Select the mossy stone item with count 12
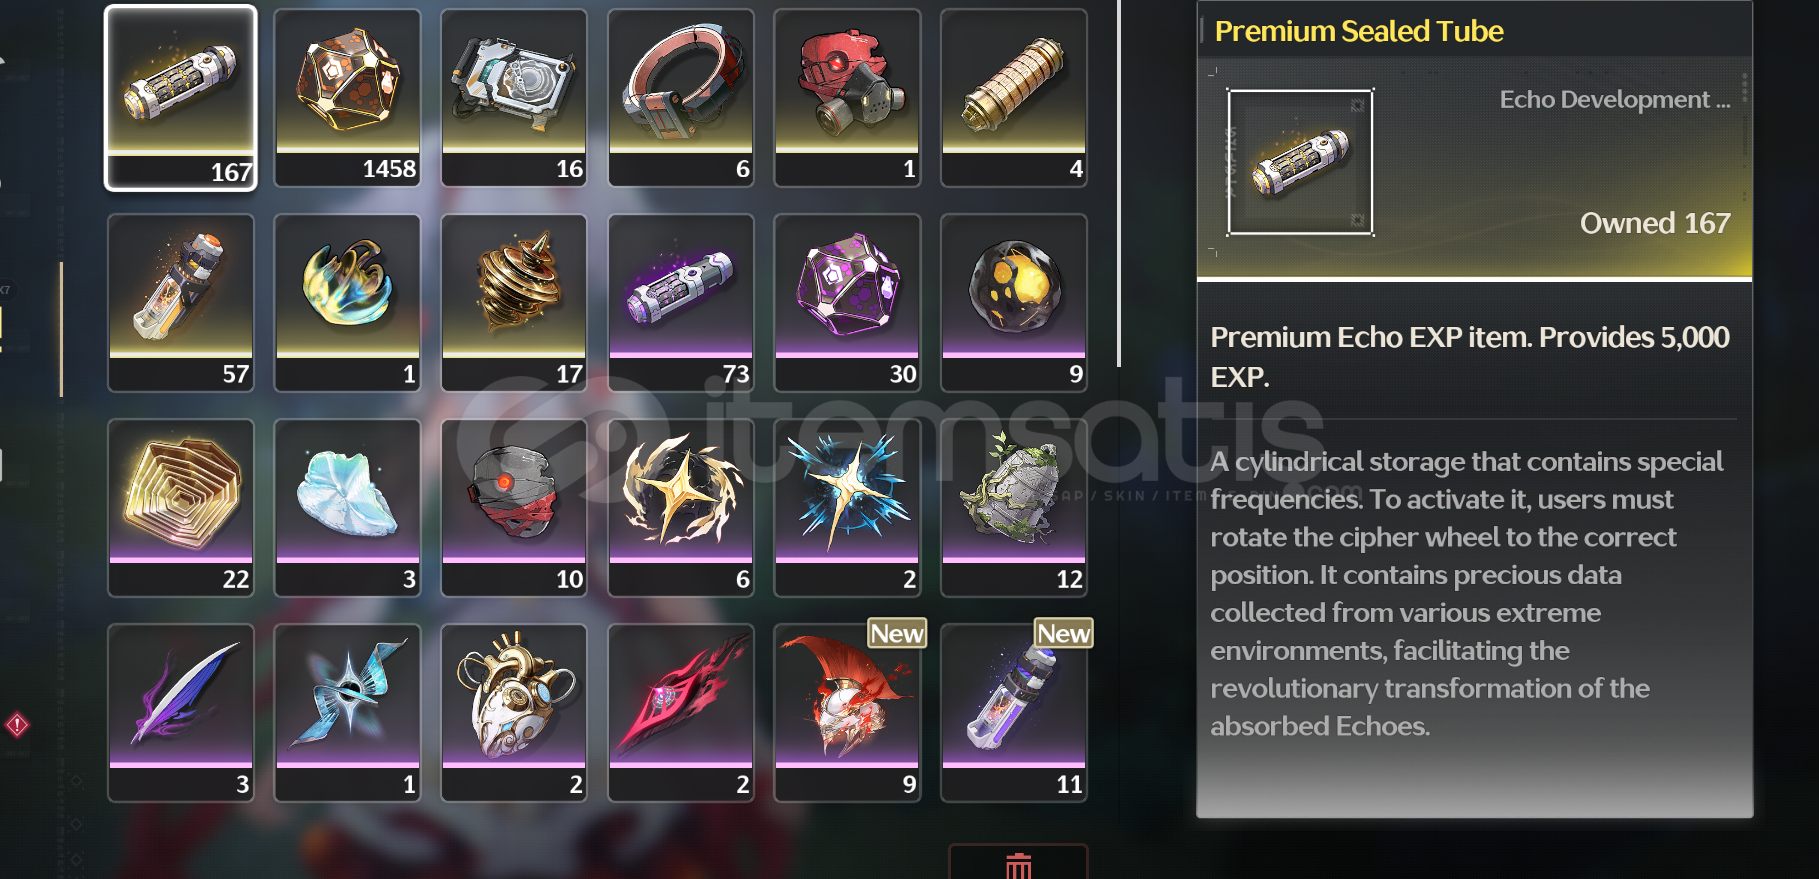The height and width of the screenshot is (879, 1819). pos(1014,508)
